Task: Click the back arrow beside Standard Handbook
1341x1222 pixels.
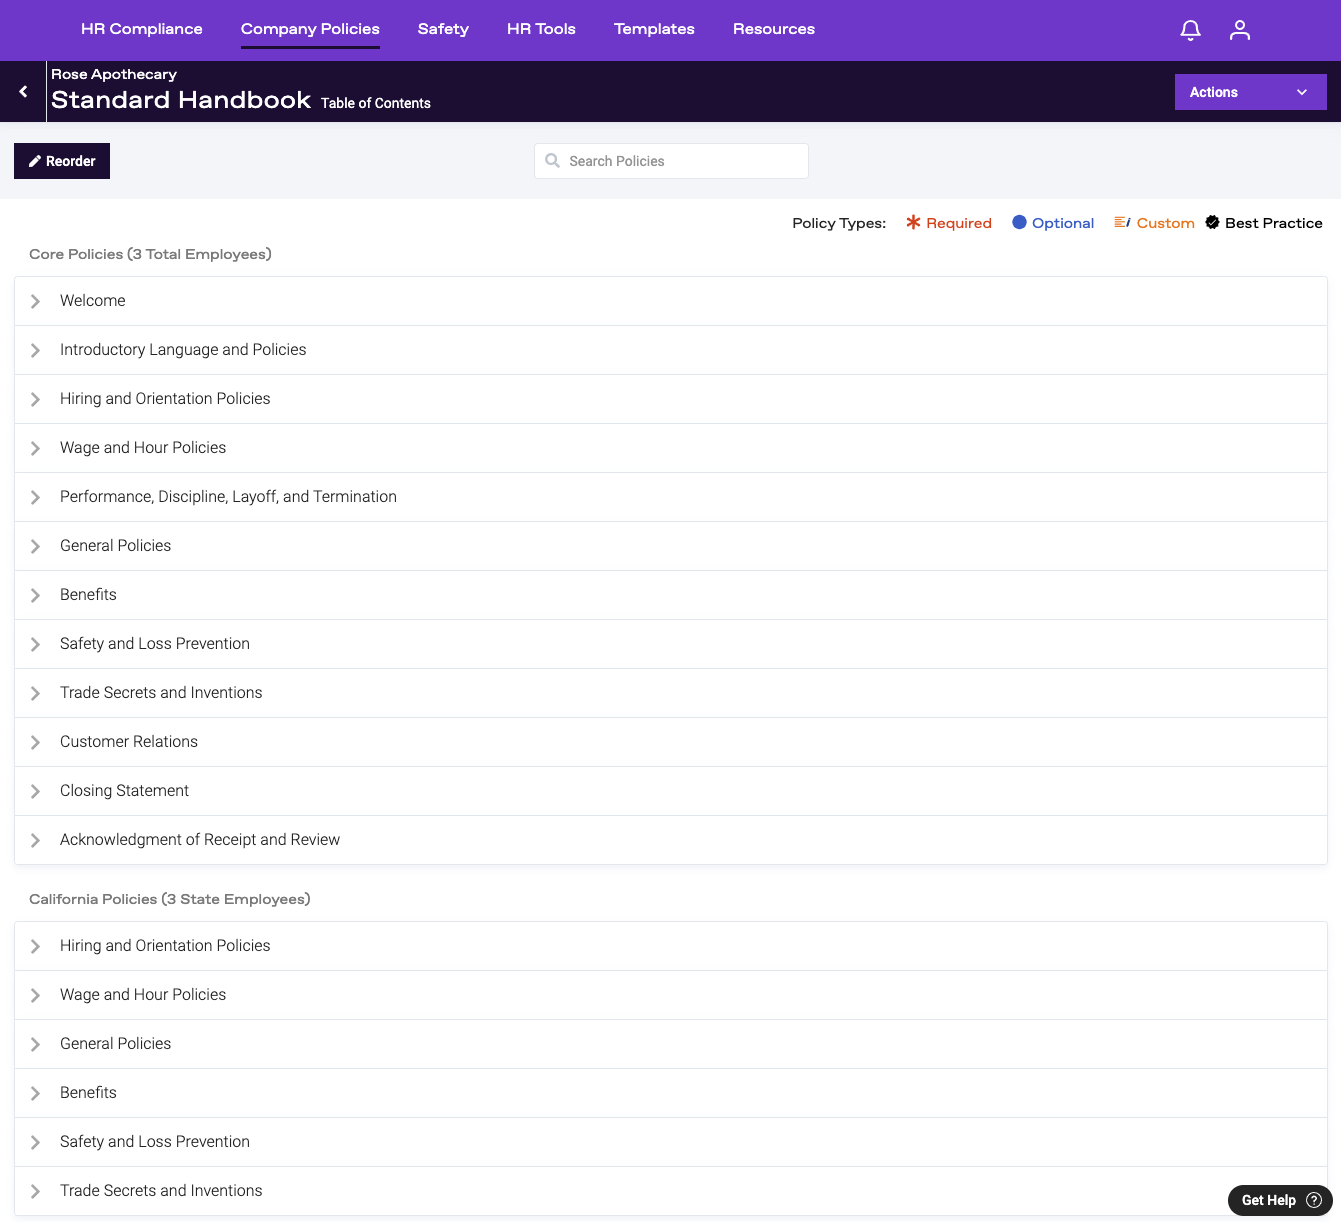Action: tap(23, 92)
